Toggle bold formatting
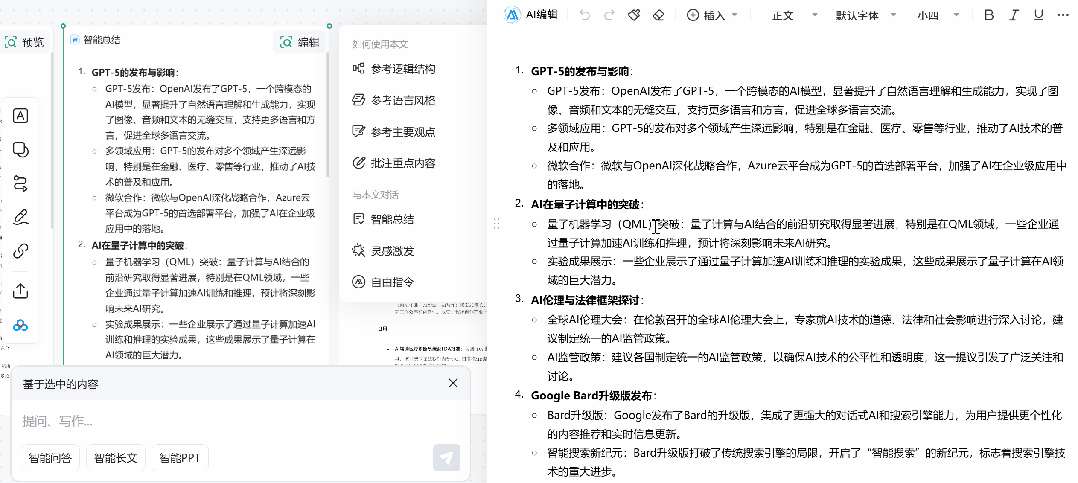This screenshot has height=483, width=1078. [989, 15]
